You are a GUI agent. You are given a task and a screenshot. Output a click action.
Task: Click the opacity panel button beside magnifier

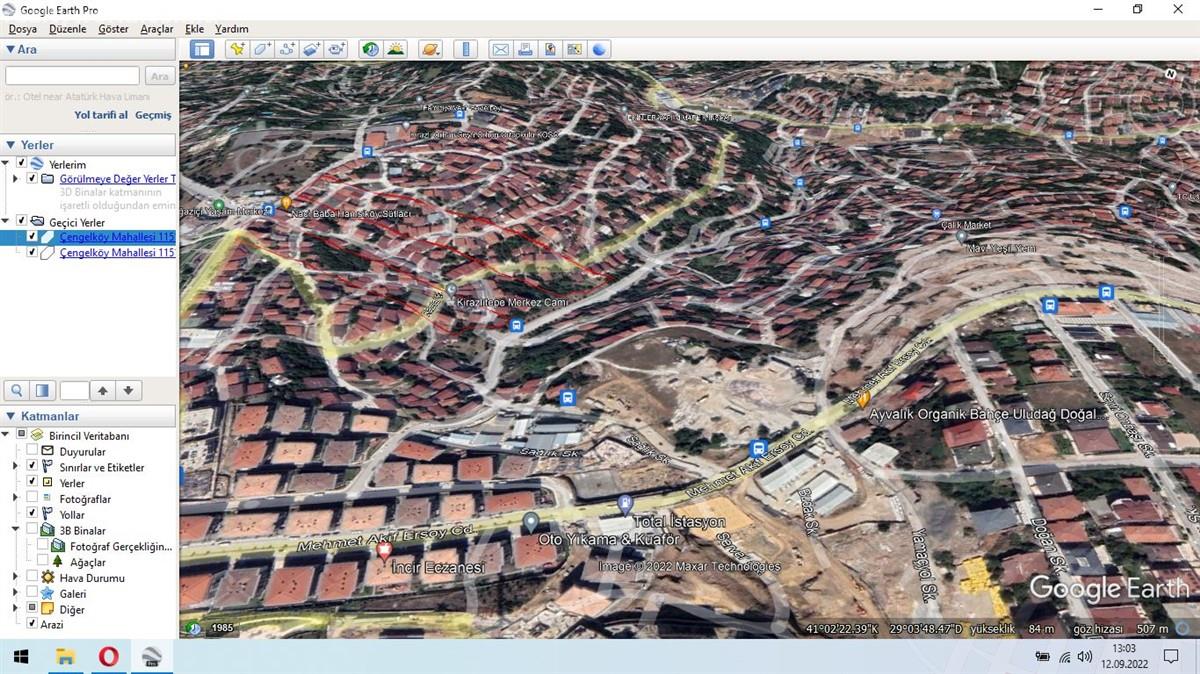(42, 390)
